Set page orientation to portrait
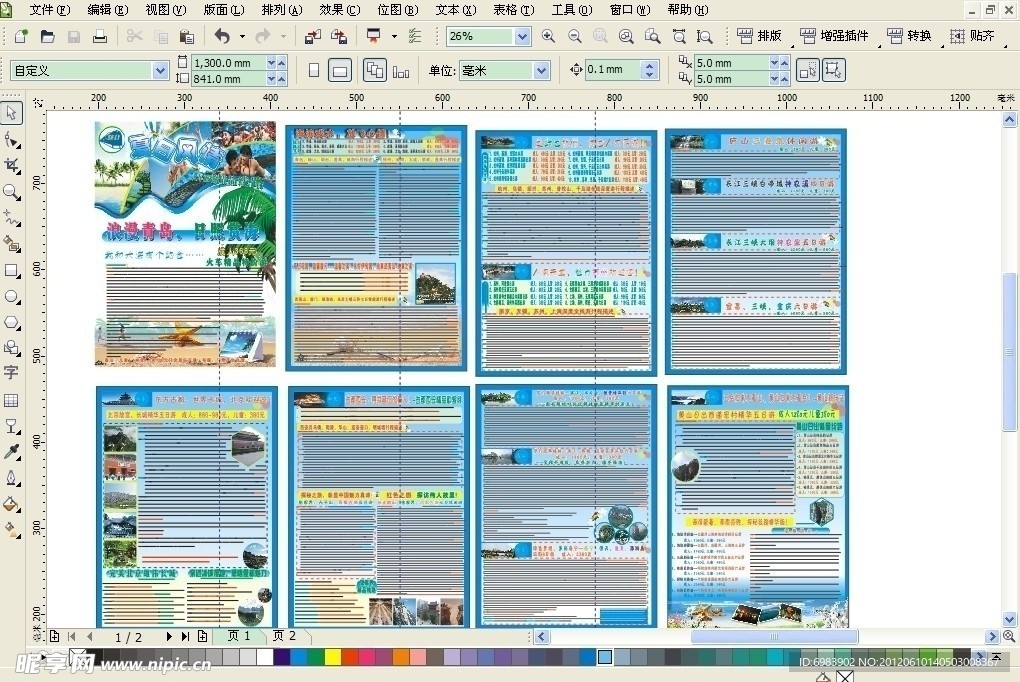Screen dimensions: 1020x682 [314, 71]
